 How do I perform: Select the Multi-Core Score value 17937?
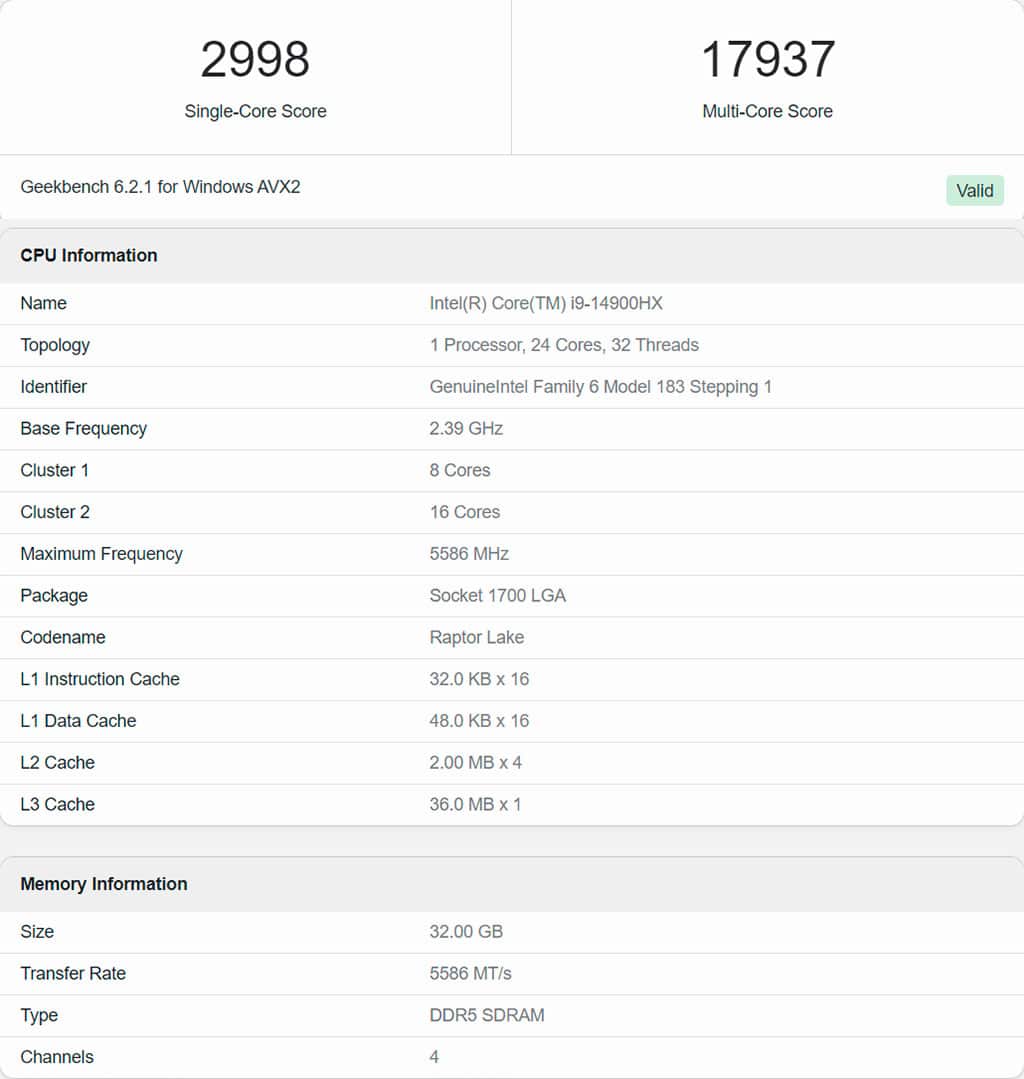[x=767, y=59]
